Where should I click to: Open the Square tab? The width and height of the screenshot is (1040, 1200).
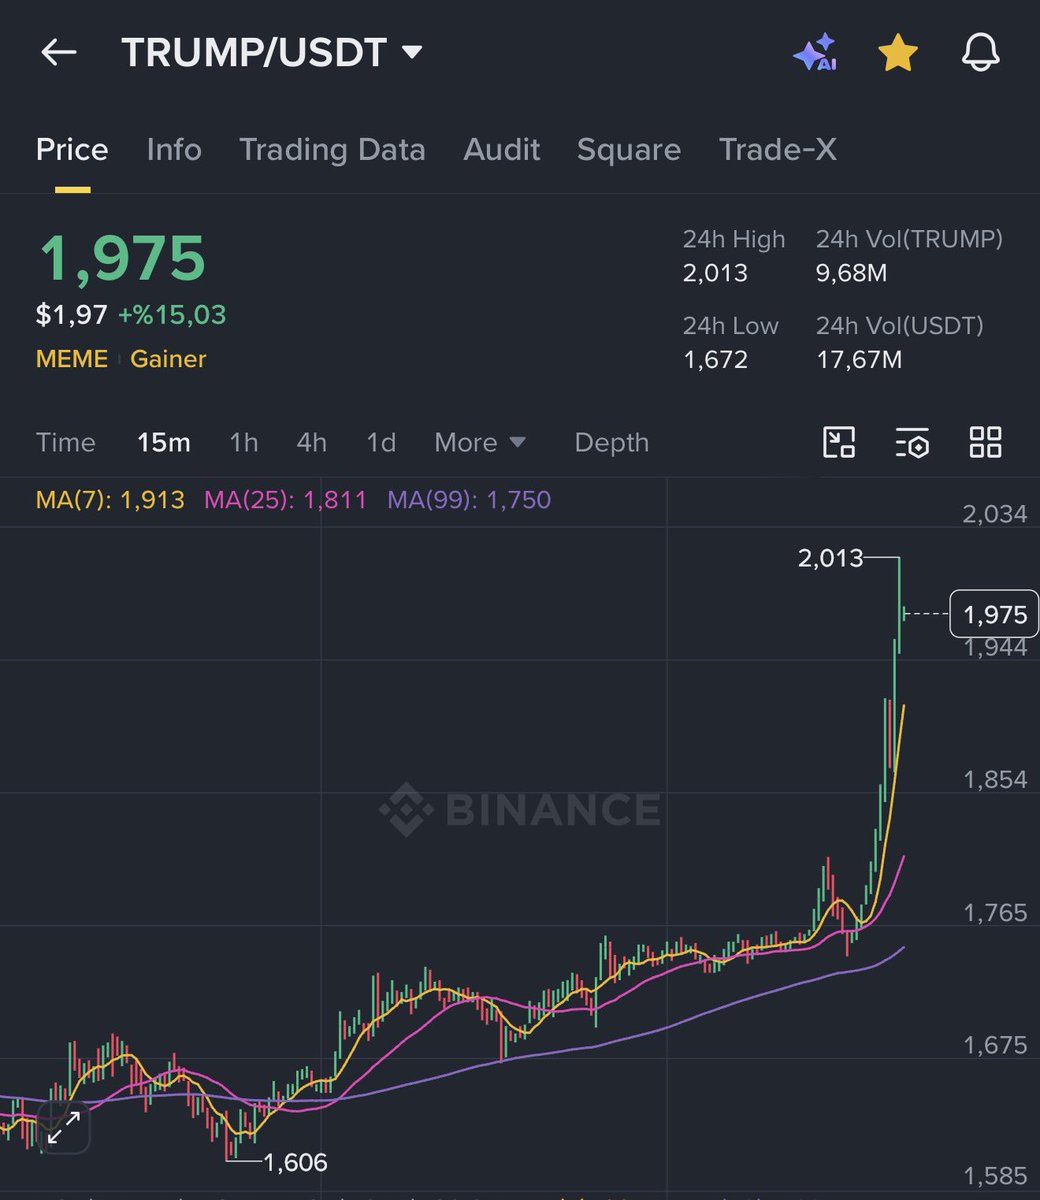pos(629,150)
